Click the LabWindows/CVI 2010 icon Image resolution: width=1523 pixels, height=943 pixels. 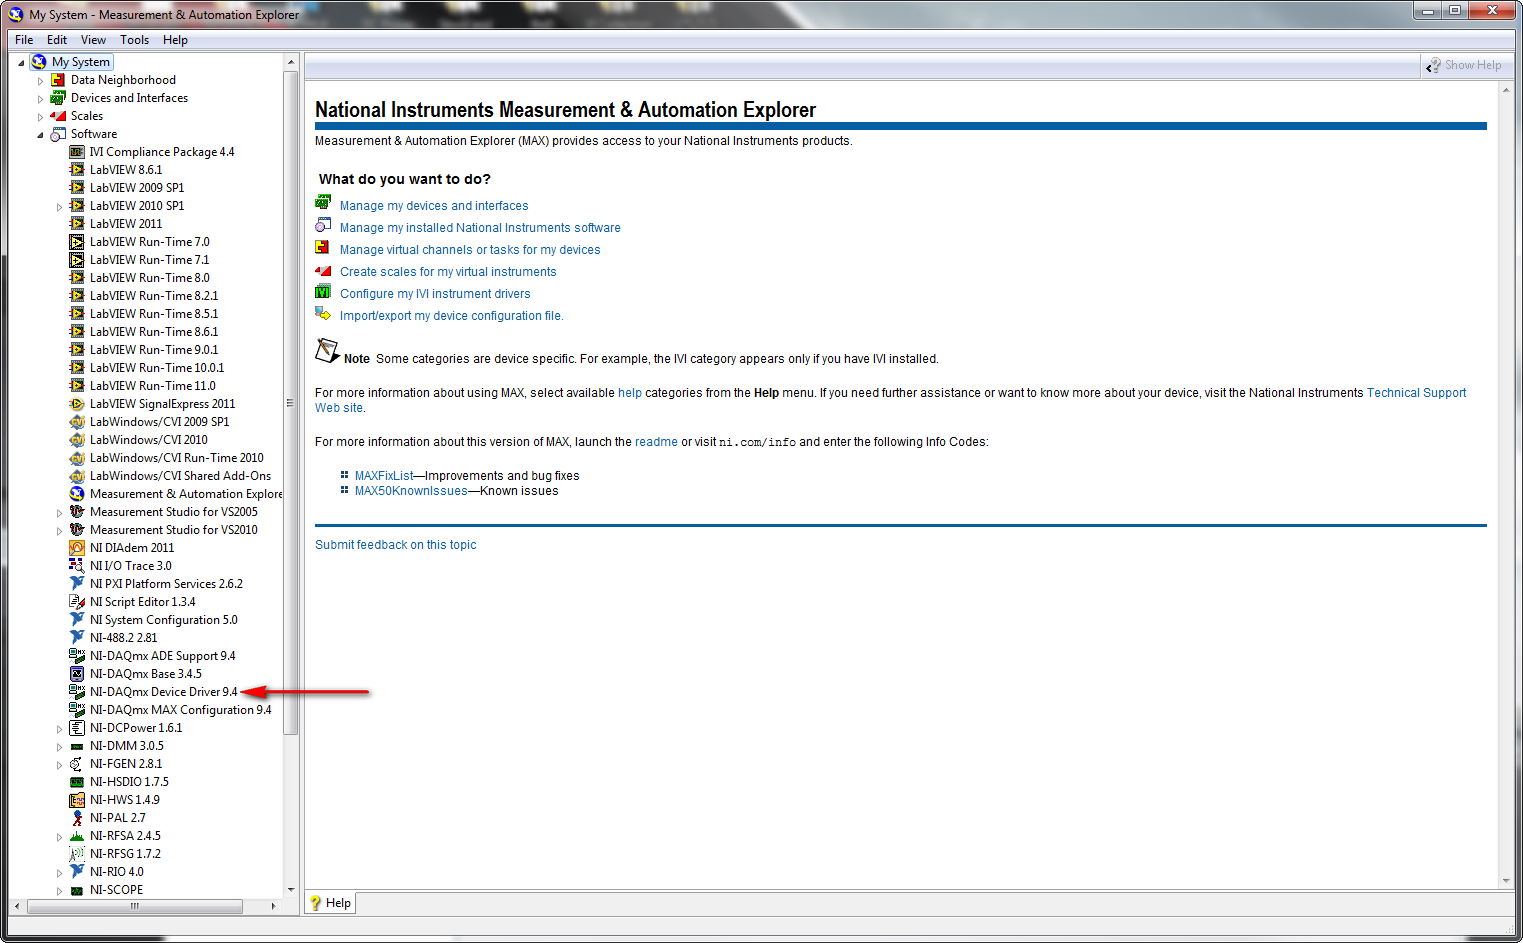pyautogui.click(x=77, y=440)
